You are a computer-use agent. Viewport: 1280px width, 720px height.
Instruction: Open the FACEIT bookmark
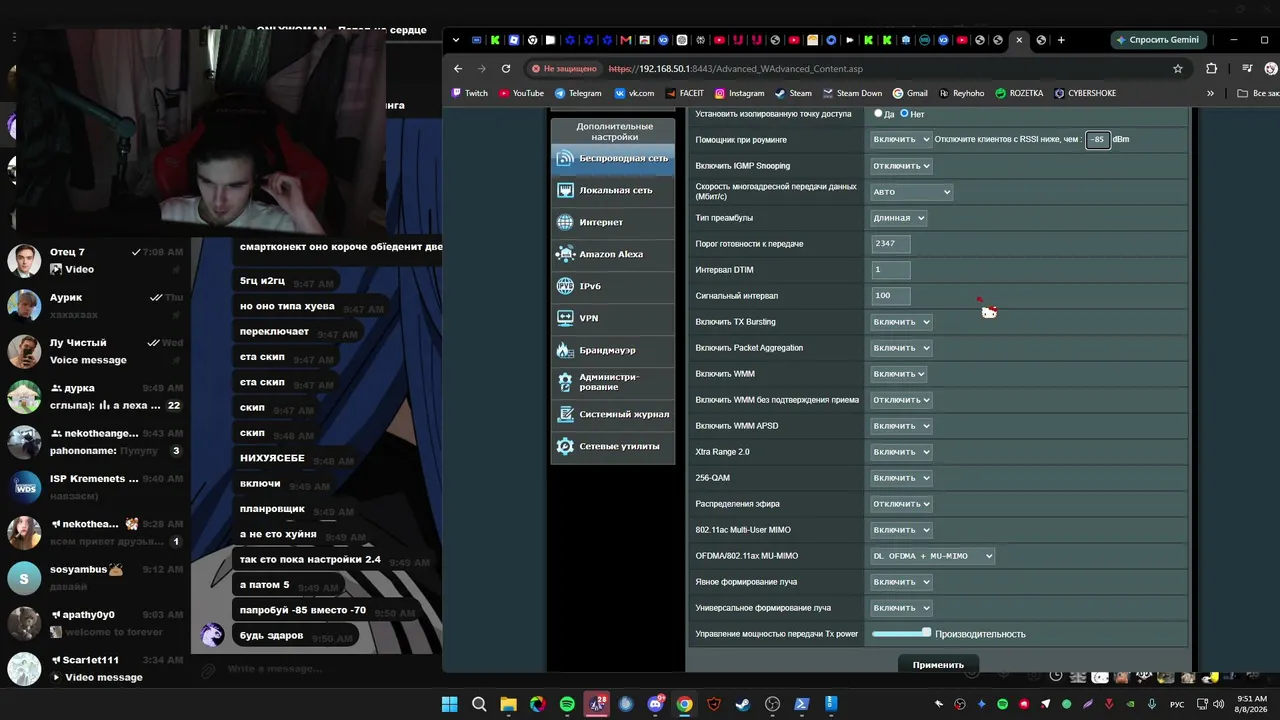[683, 93]
